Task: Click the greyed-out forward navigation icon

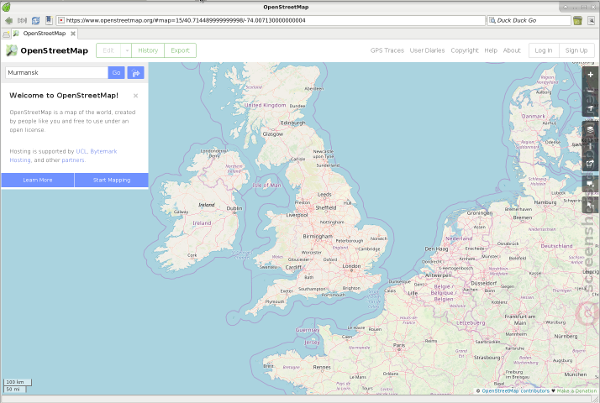Action: pos(22,20)
